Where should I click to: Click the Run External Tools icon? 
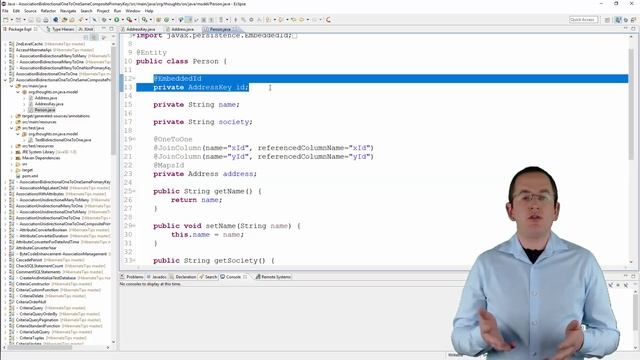(x=129, y=20)
